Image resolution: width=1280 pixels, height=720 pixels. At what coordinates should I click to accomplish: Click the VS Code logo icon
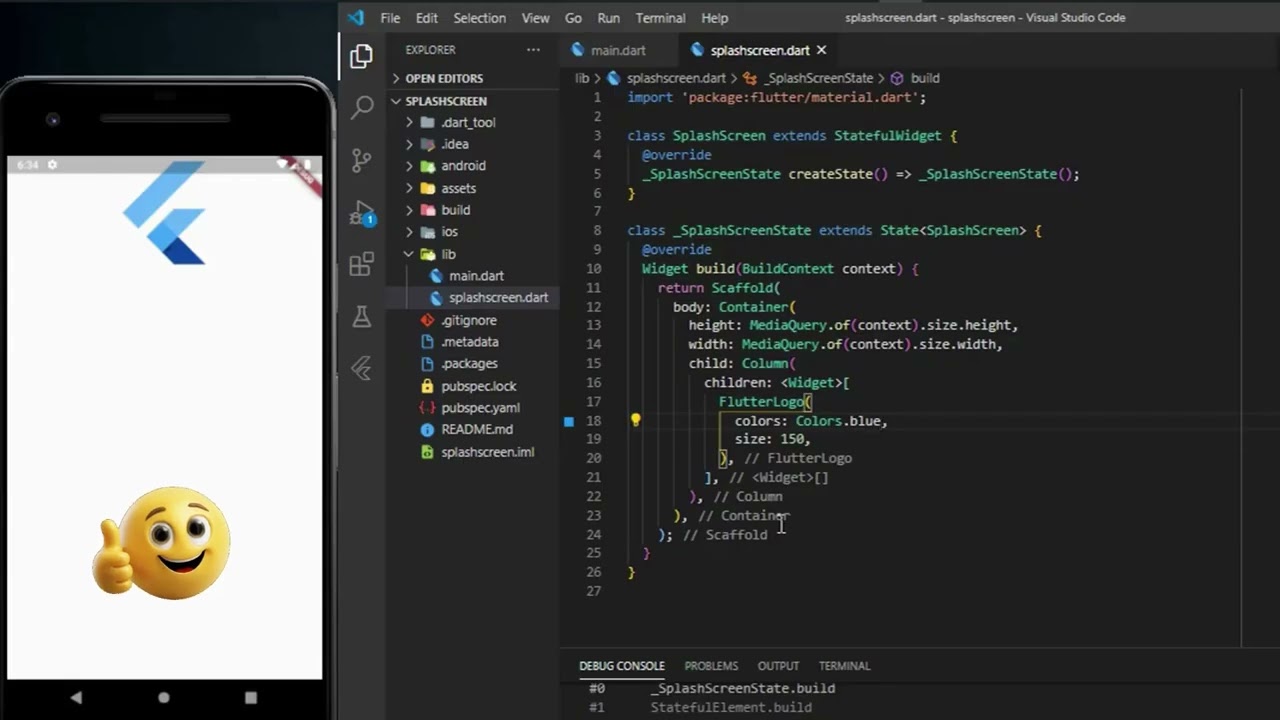coord(356,18)
